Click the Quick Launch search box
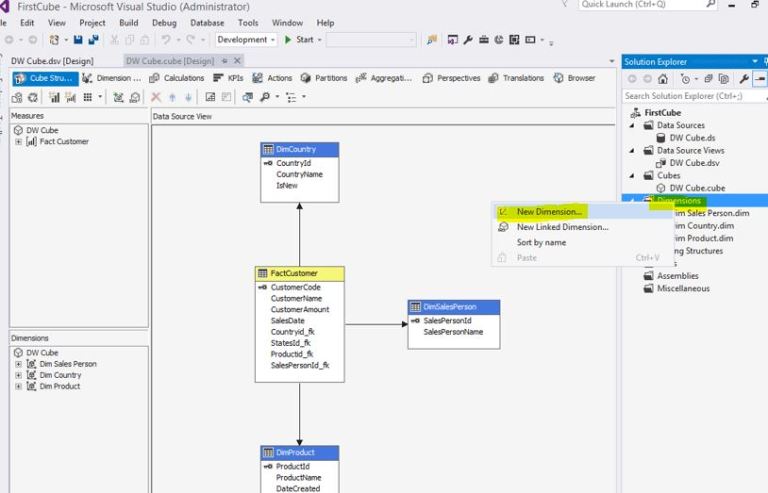 pos(648,4)
